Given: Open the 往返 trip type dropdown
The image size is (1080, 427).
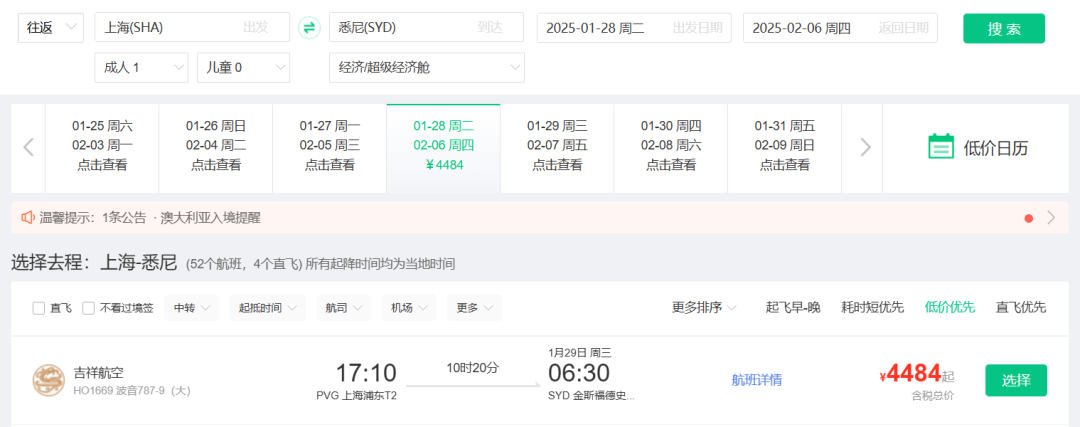Looking at the screenshot, I should coord(51,28).
